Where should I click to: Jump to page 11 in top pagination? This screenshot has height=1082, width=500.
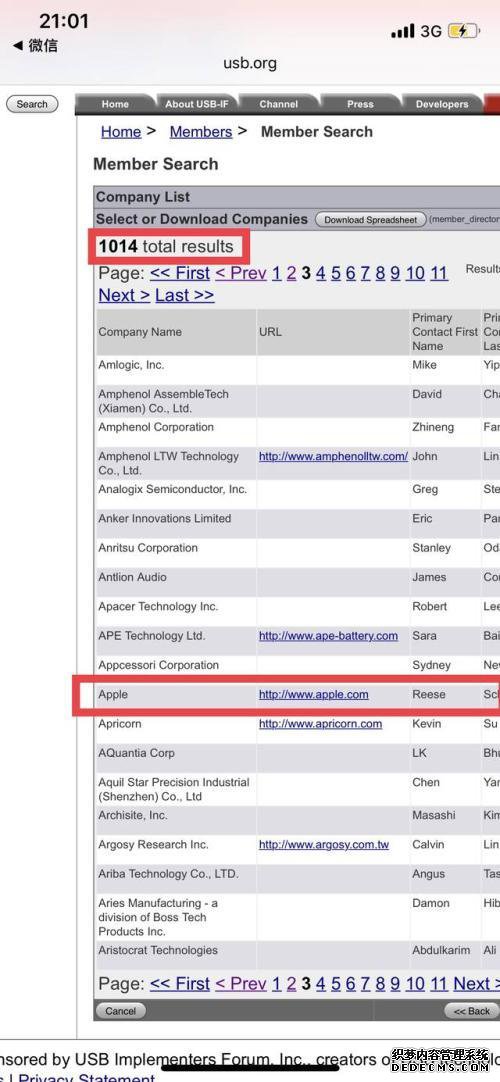click(x=439, y=273)
